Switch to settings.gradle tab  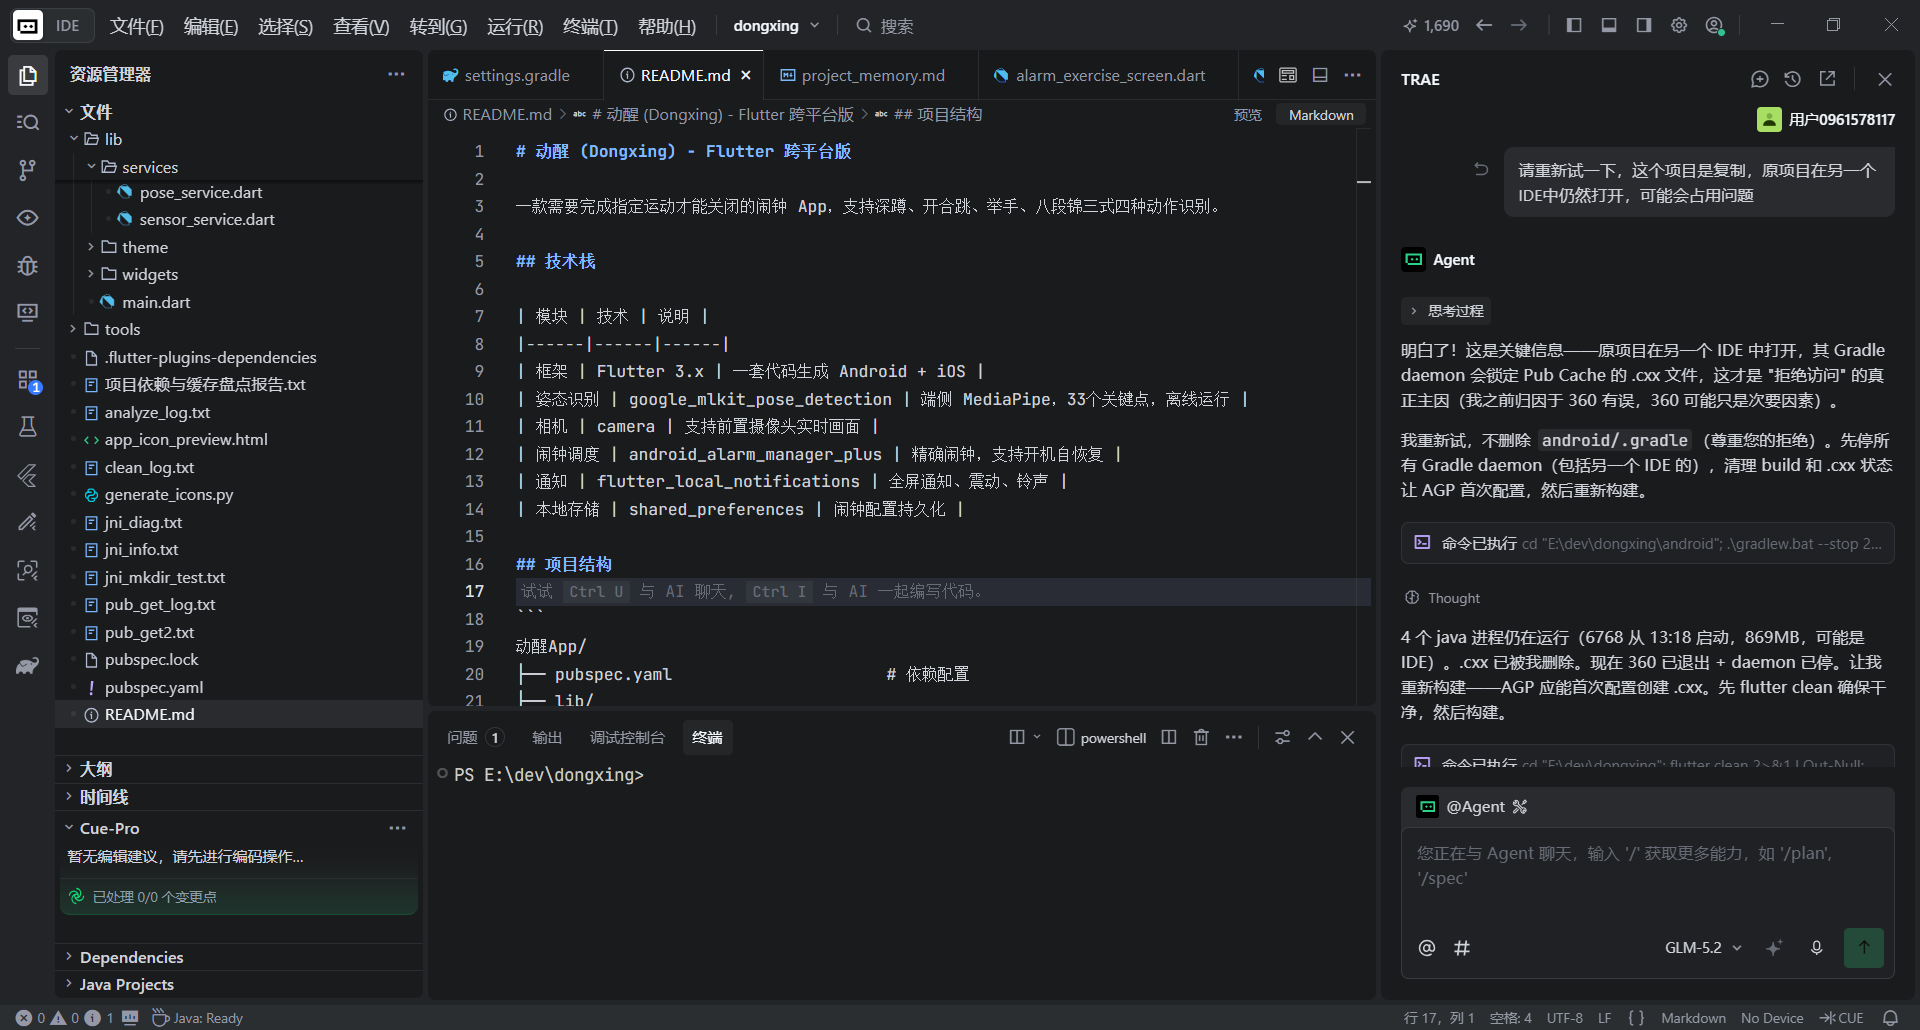pos(516,75)
